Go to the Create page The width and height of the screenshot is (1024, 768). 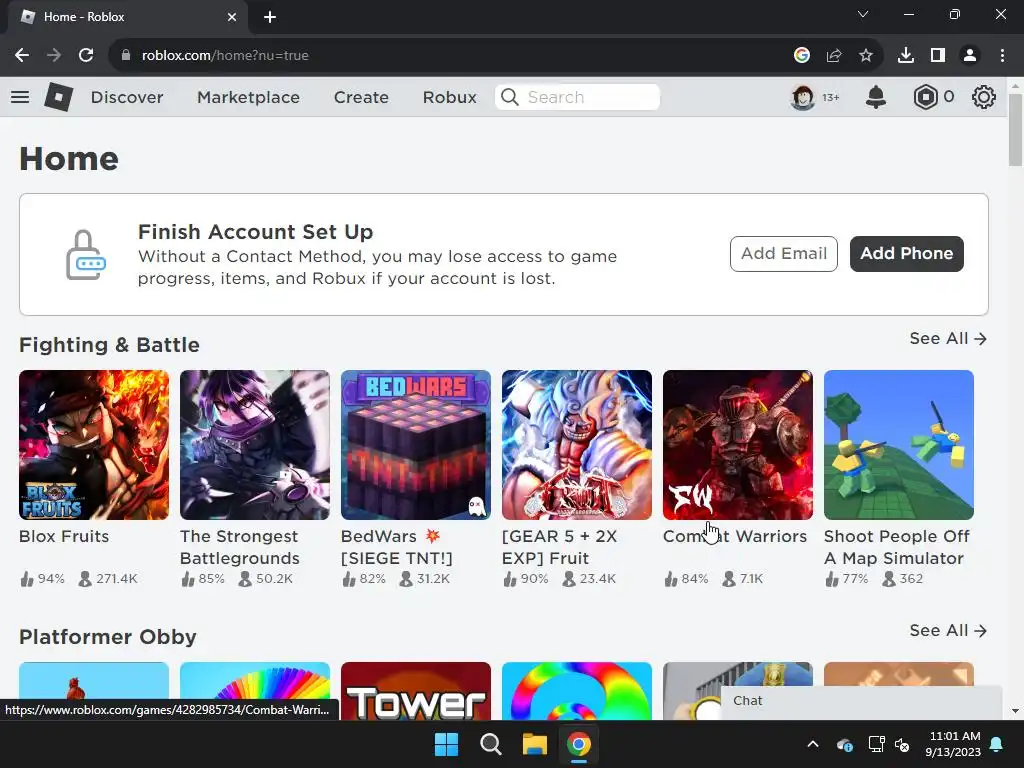(361, 97)
